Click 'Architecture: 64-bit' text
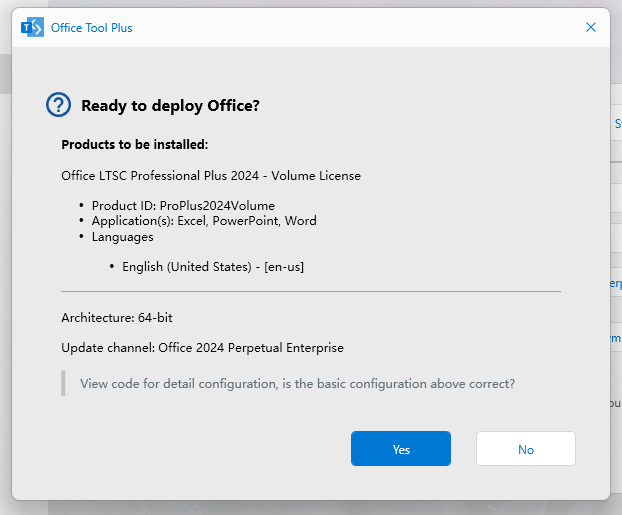 pyautogui.click(x=117, y=317)
